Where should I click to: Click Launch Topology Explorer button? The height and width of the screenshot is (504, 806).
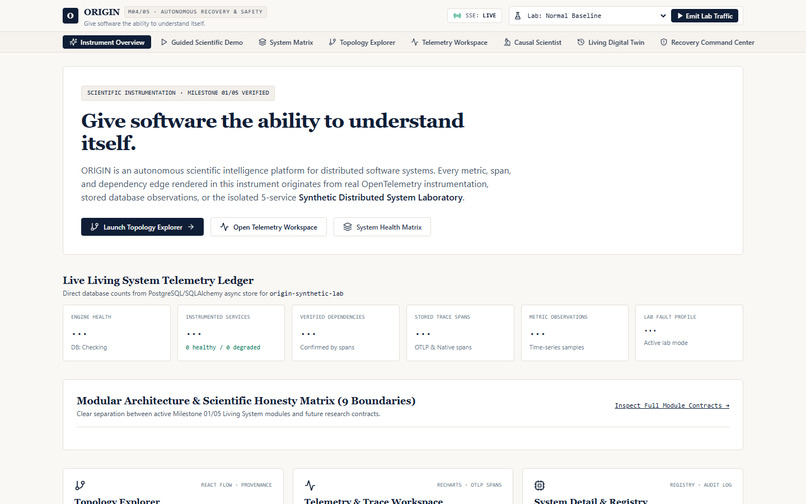pos(142,227)
